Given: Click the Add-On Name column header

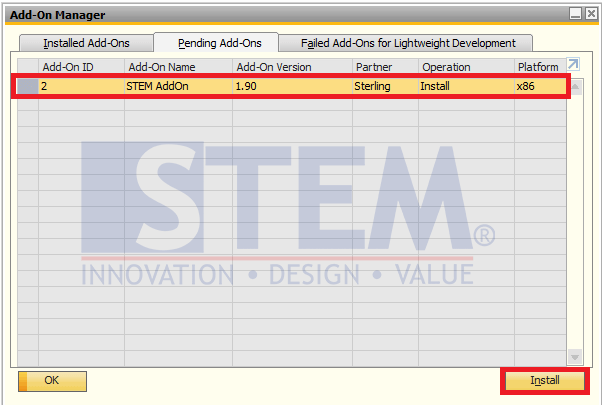Looking at the screenshot, I should click(x=179, y=67).
